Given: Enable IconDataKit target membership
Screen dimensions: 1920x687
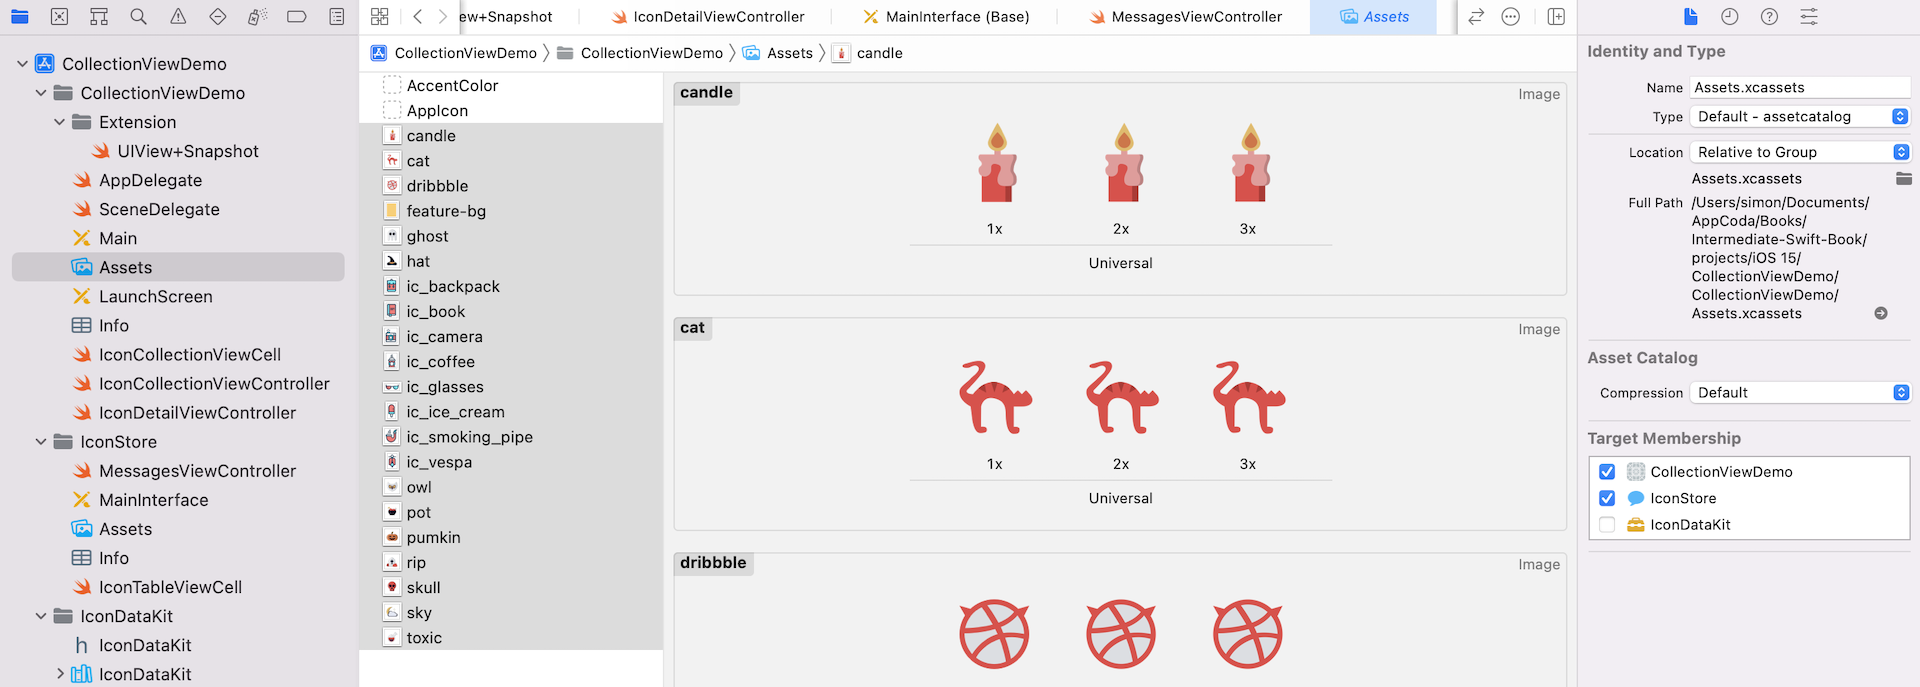Looking at the screenshot, I should click(x=1607, y=525).
